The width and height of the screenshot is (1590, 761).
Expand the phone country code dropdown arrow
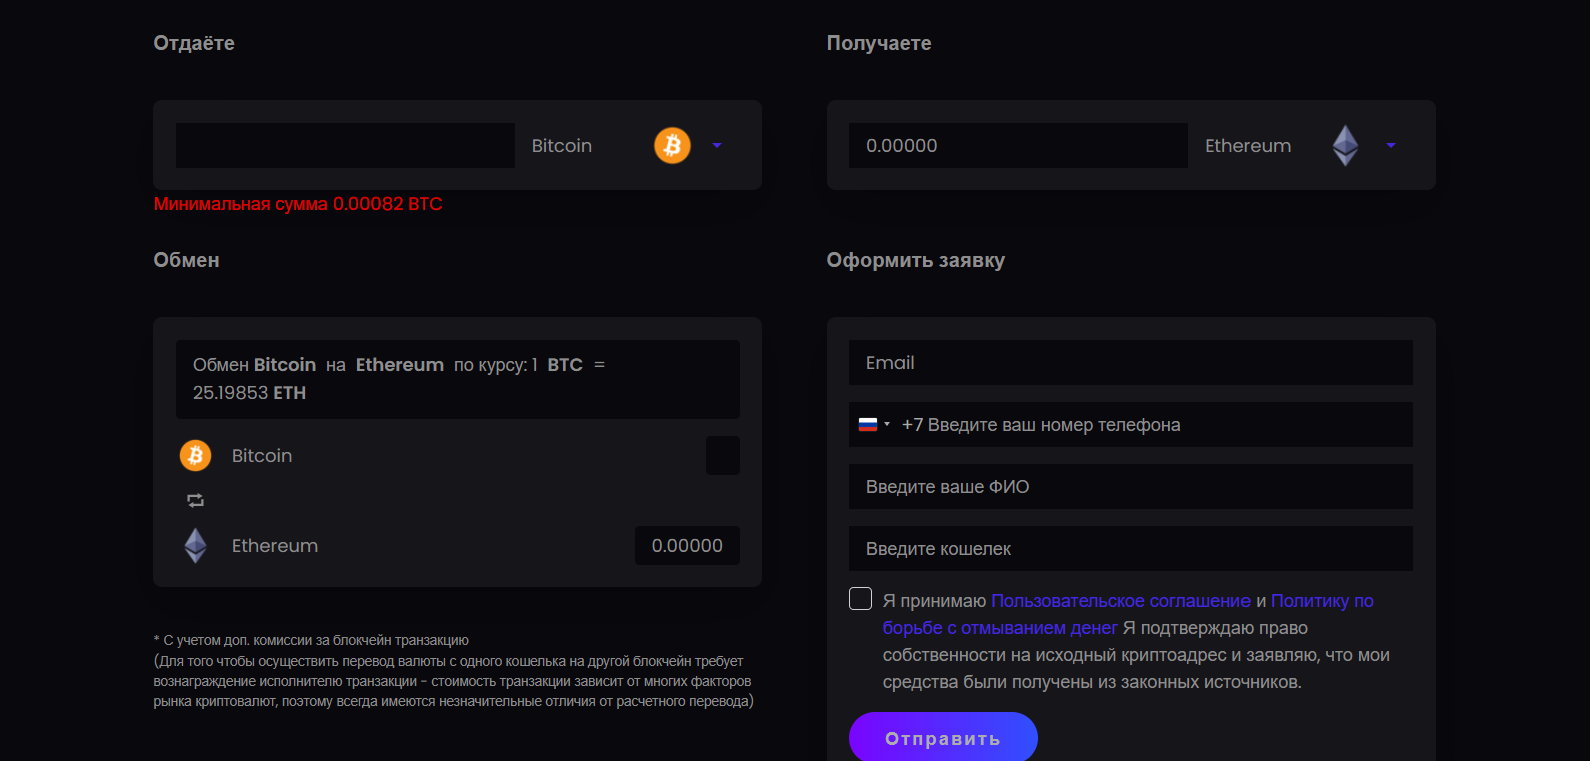887,424
